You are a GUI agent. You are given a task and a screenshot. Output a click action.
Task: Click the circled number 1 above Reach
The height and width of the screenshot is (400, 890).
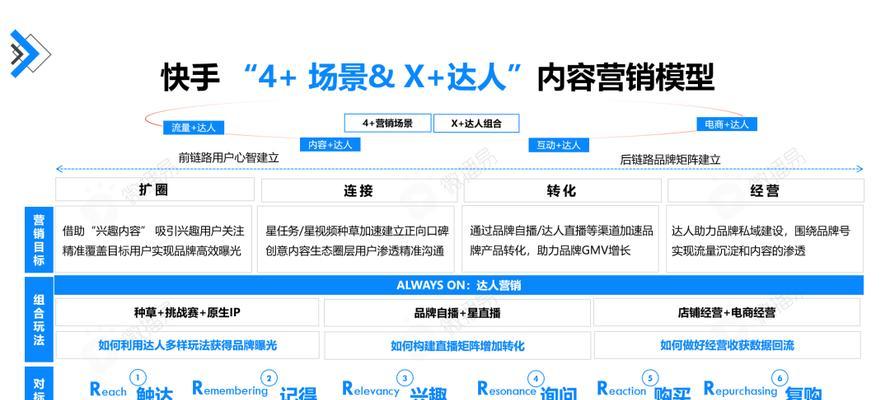(x=138, y=377)
